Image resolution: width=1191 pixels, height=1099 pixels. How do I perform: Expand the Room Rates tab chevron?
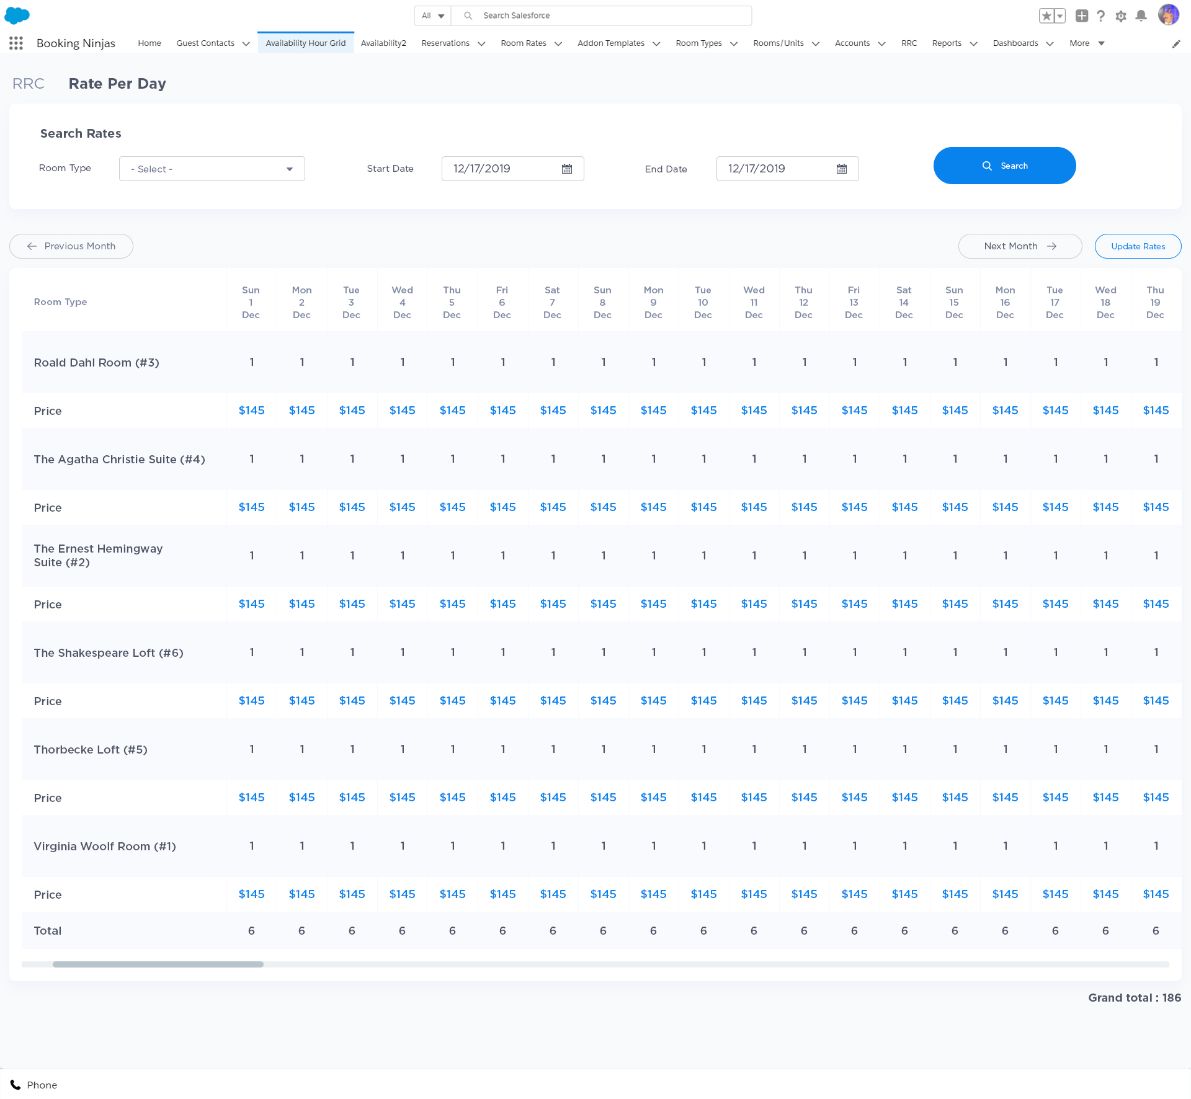558,44
